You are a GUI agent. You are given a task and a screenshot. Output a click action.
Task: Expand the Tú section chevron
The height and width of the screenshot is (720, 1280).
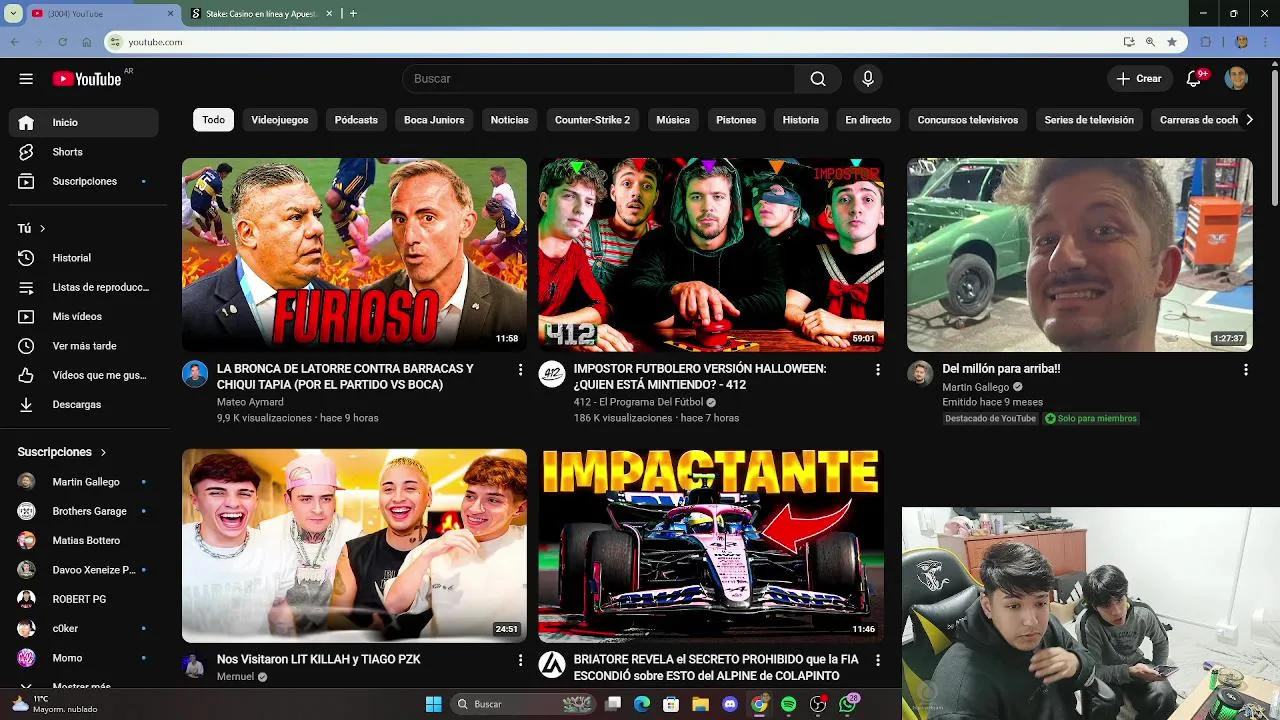click(42, 229)
